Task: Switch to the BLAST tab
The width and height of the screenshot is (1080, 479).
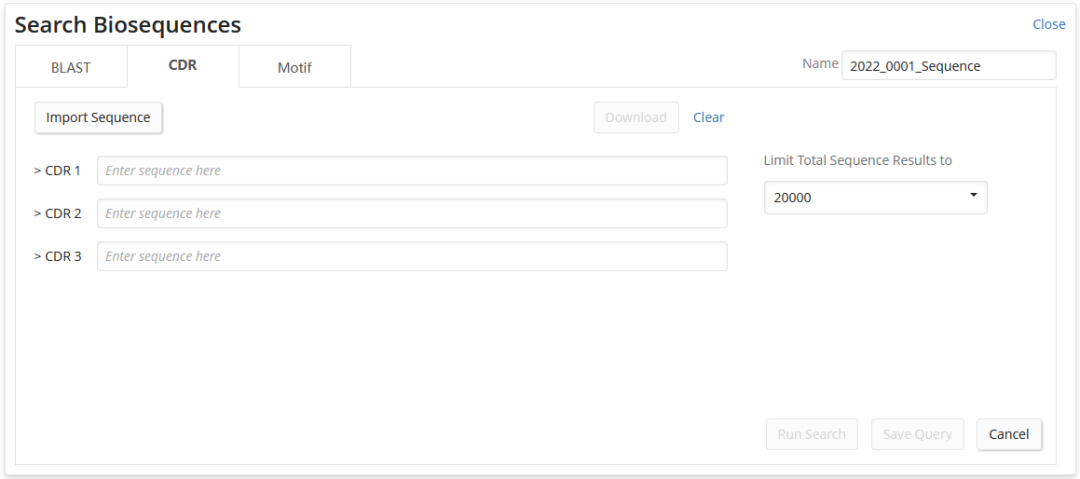Action: [x=71, y=68]
